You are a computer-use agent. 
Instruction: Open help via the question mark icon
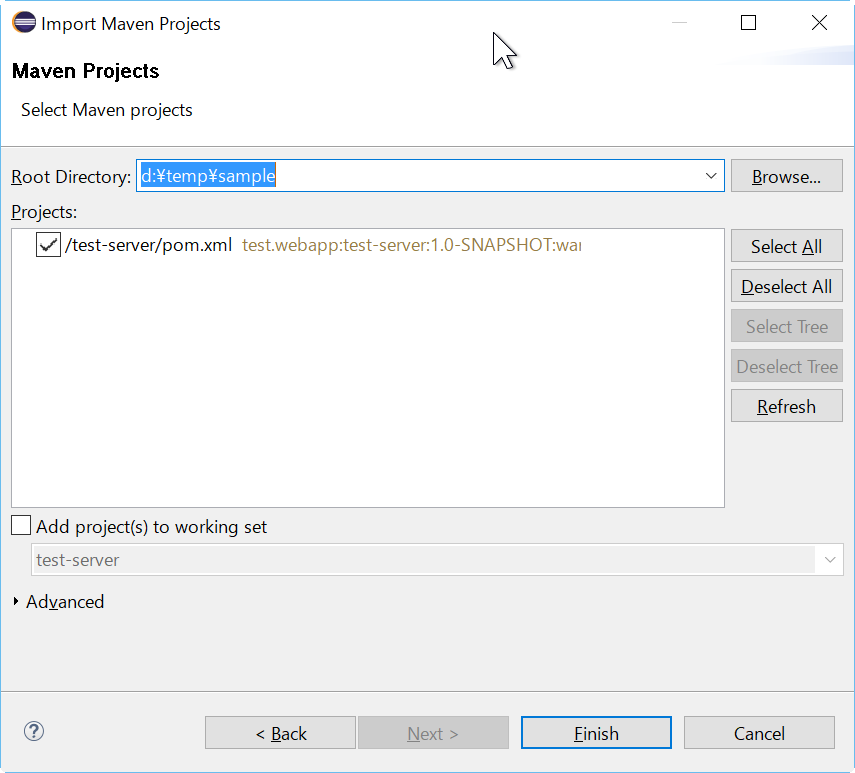(x=33, y=731)
